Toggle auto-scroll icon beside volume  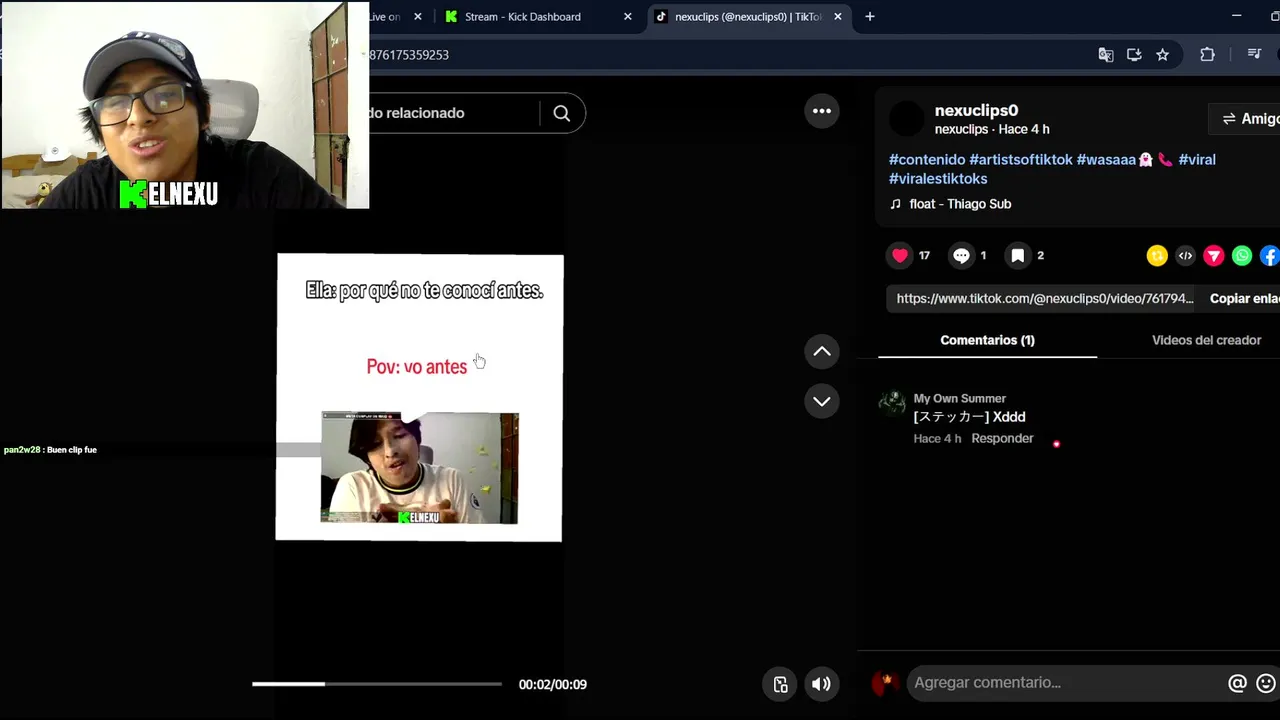(x=781, y=684)
